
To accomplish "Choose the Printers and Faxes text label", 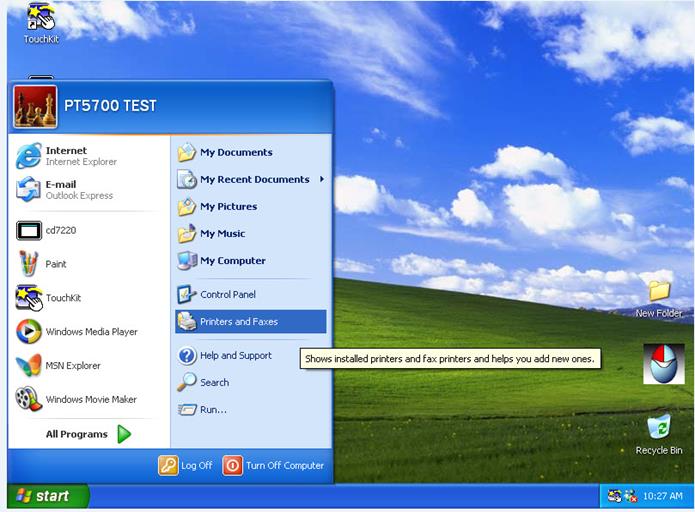I will point(239,321).
